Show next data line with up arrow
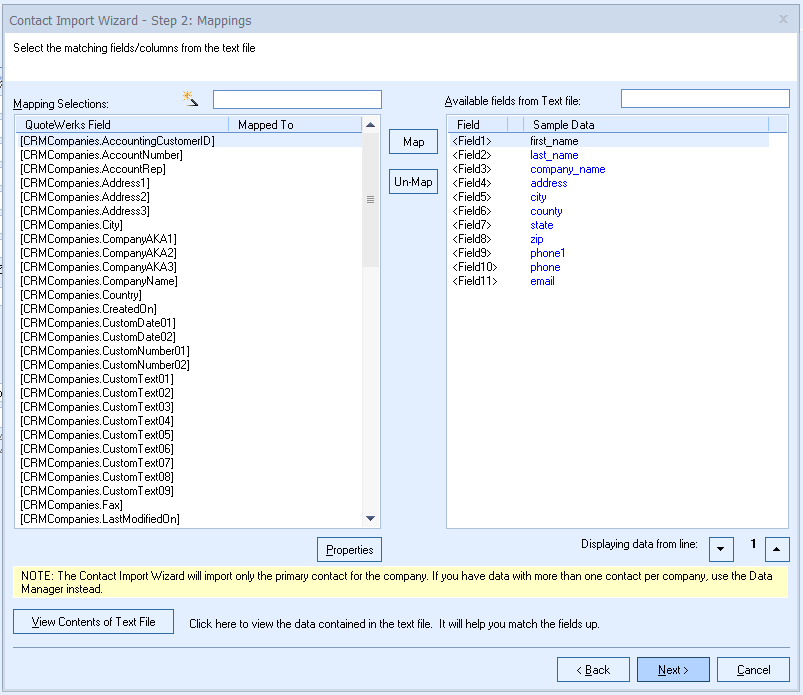Screen dimensions: 803x695 [777, 549]
